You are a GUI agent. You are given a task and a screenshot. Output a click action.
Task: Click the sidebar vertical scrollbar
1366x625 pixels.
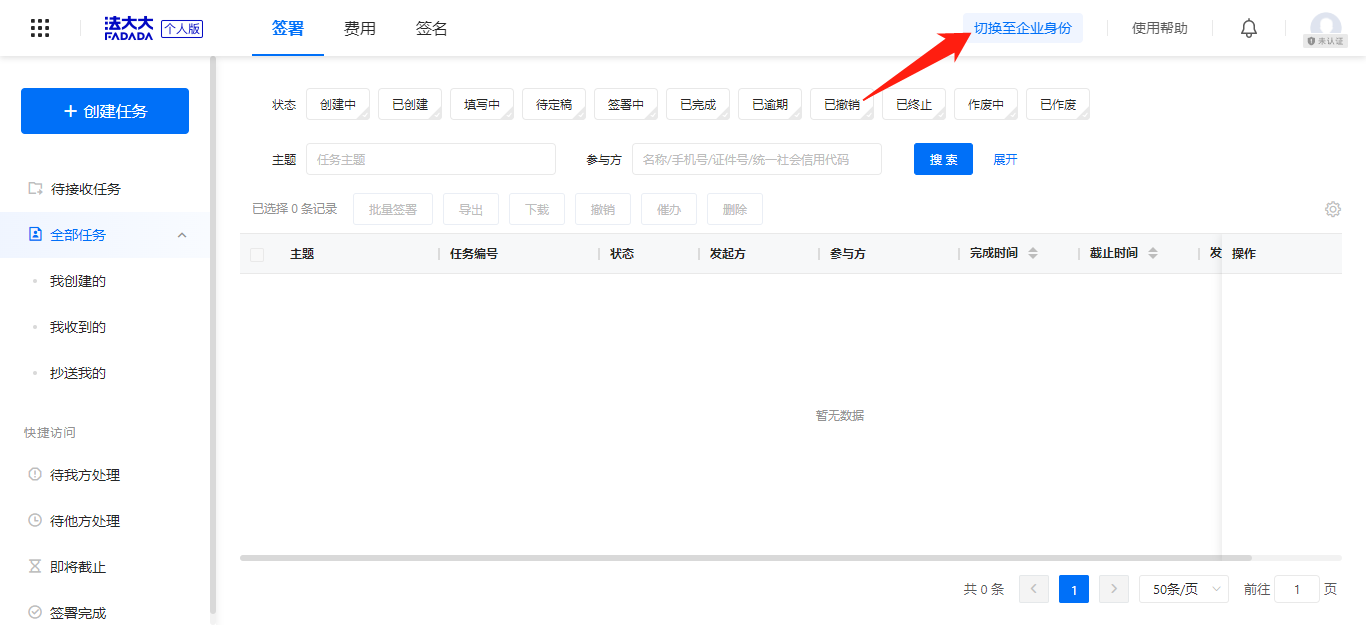tap(212, 335)
